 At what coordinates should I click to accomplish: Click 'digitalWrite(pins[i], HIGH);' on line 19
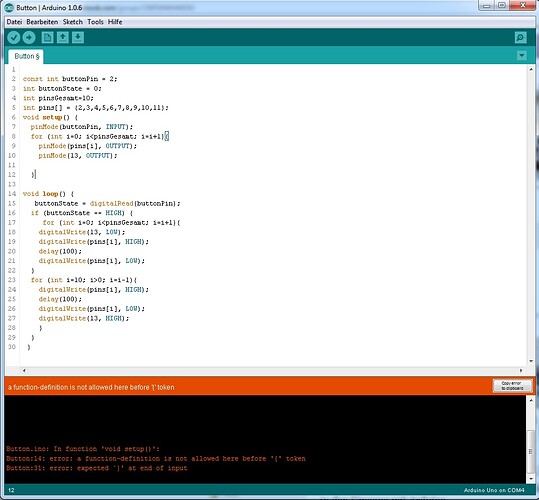pyautogui.click(x=94, y=242)
